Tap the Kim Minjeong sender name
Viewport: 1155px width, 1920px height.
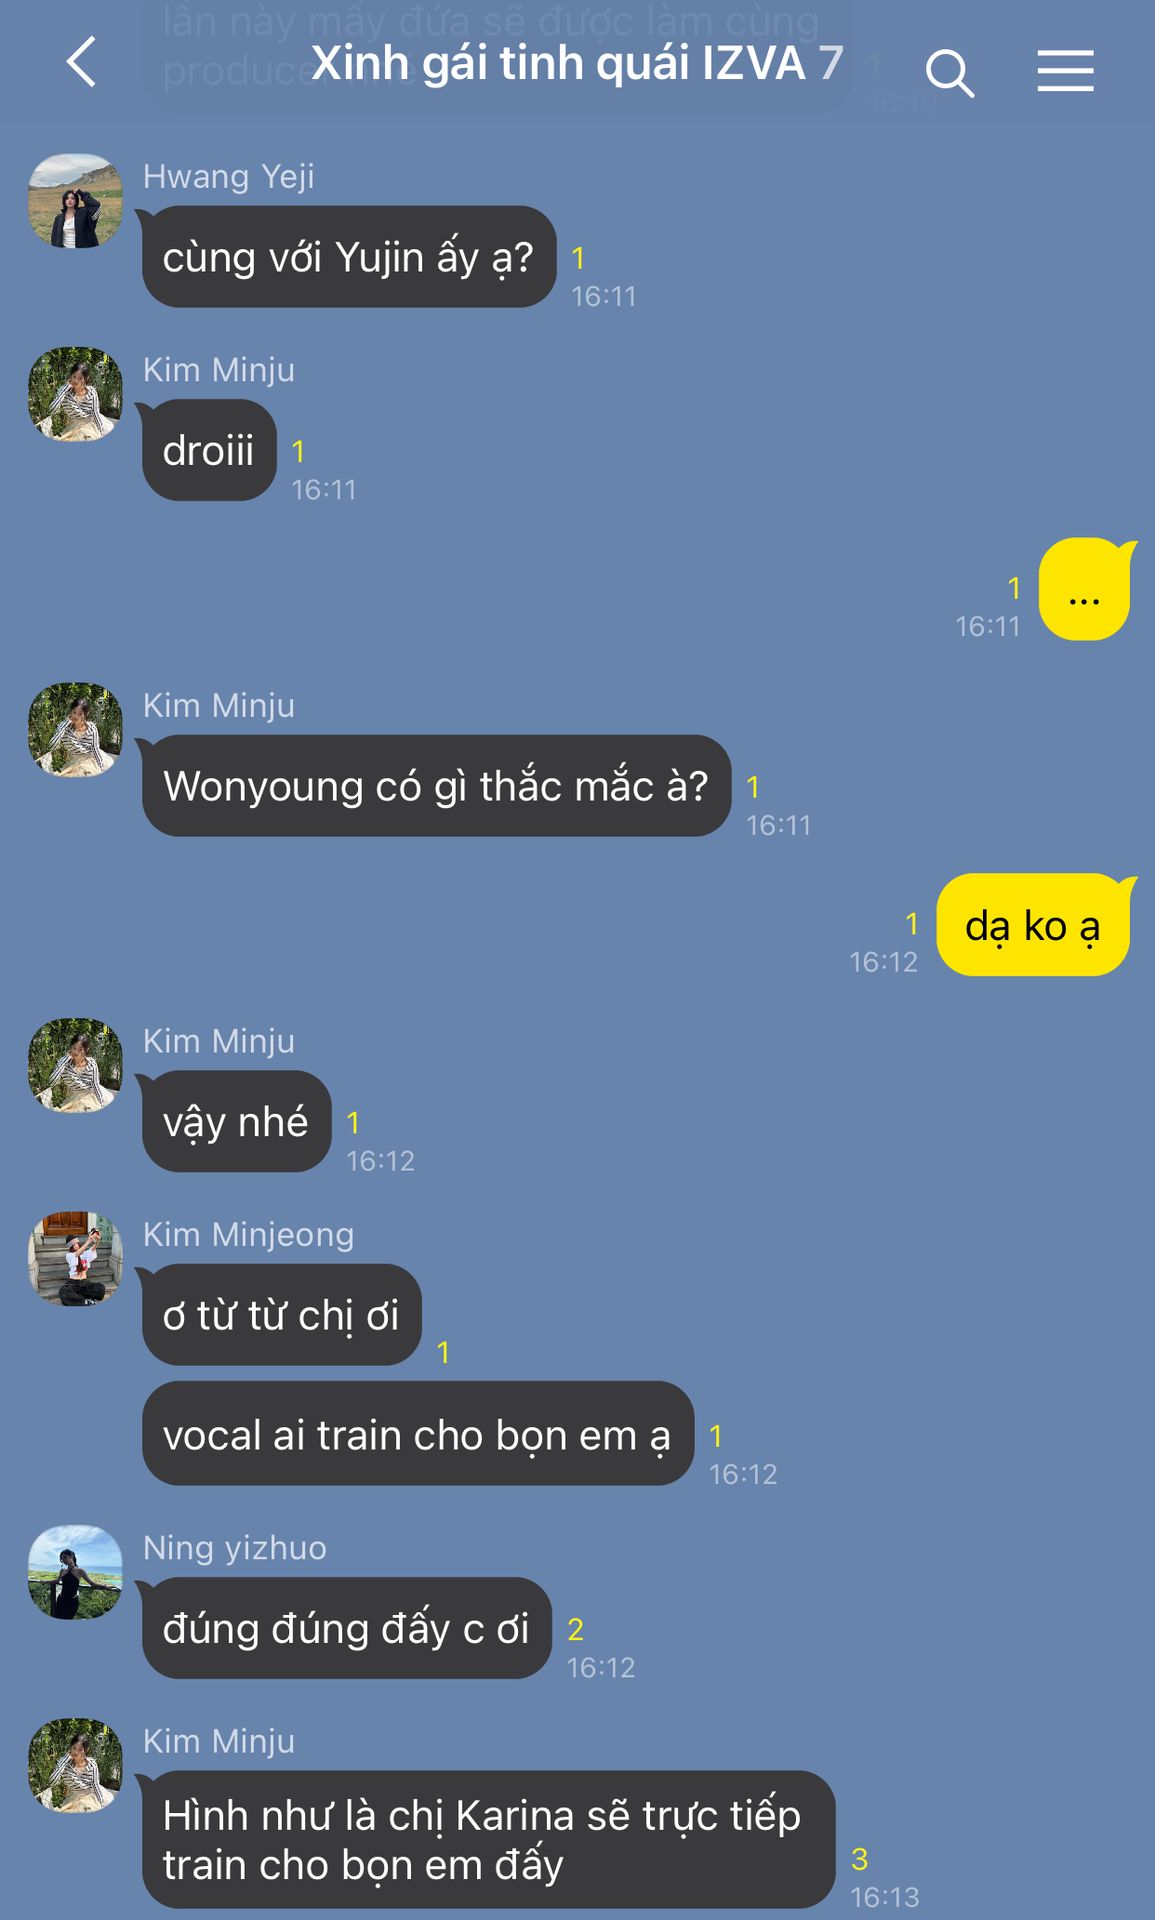248,1235
